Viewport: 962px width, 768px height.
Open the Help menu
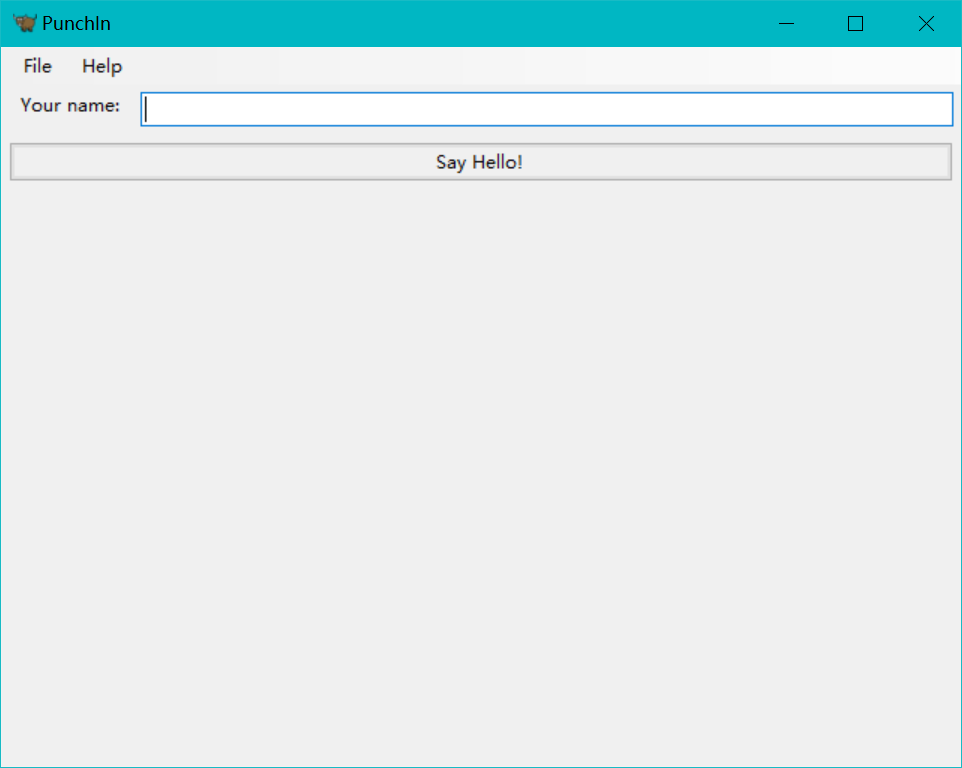click(x=102, y=67)
